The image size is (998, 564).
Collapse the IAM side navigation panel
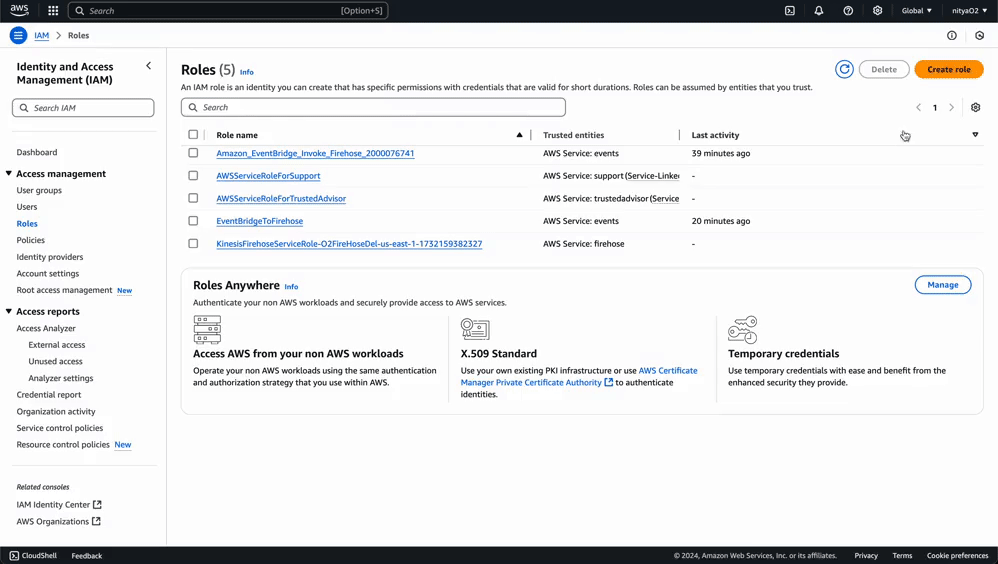click(x=149, y=66)
